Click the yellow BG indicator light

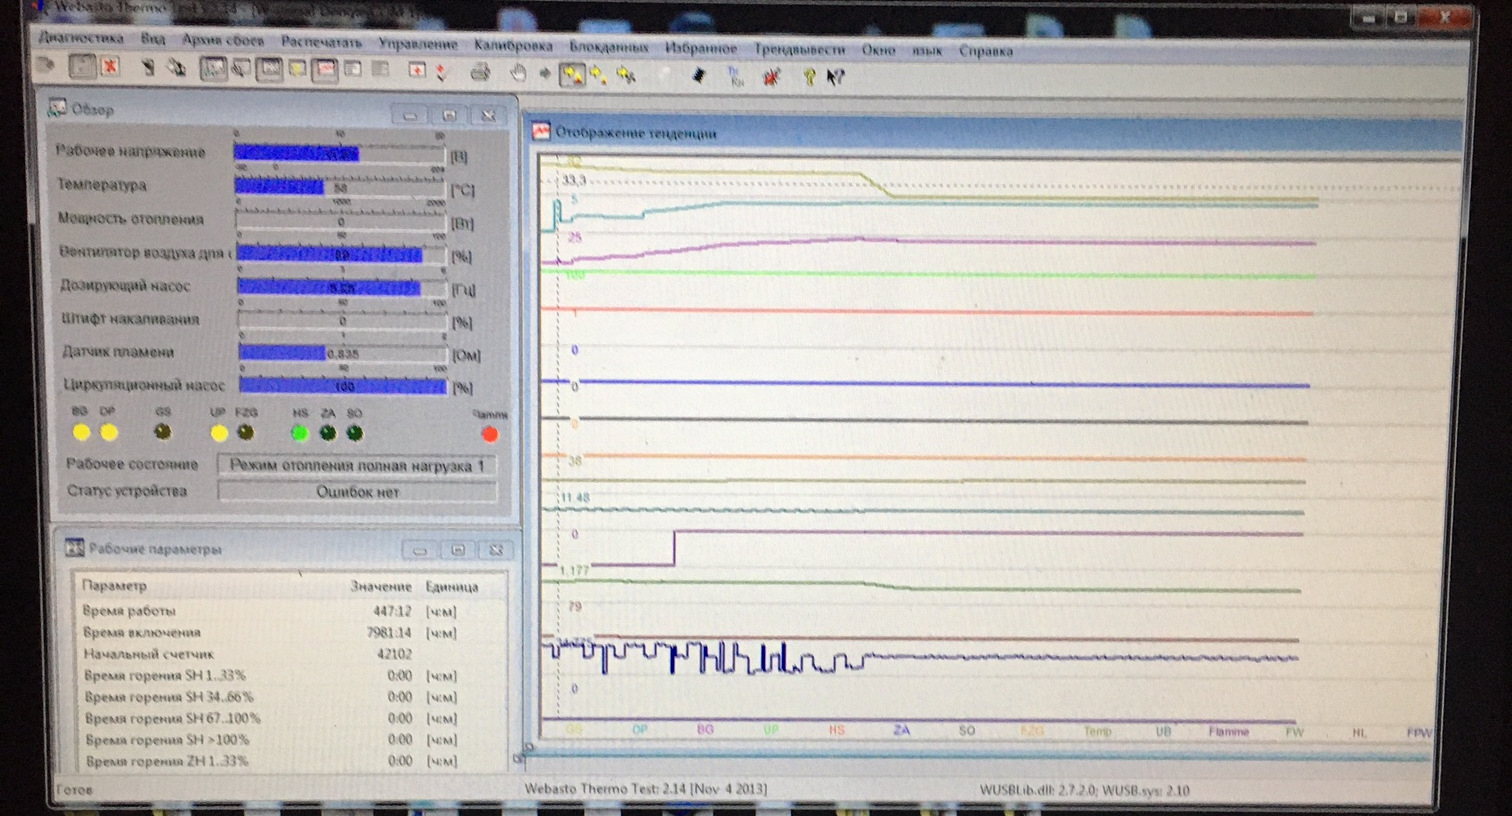(x=81, y=431)
